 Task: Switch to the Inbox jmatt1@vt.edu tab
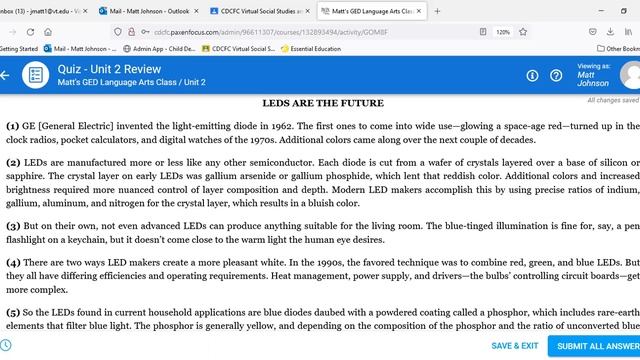coord(40,11)
